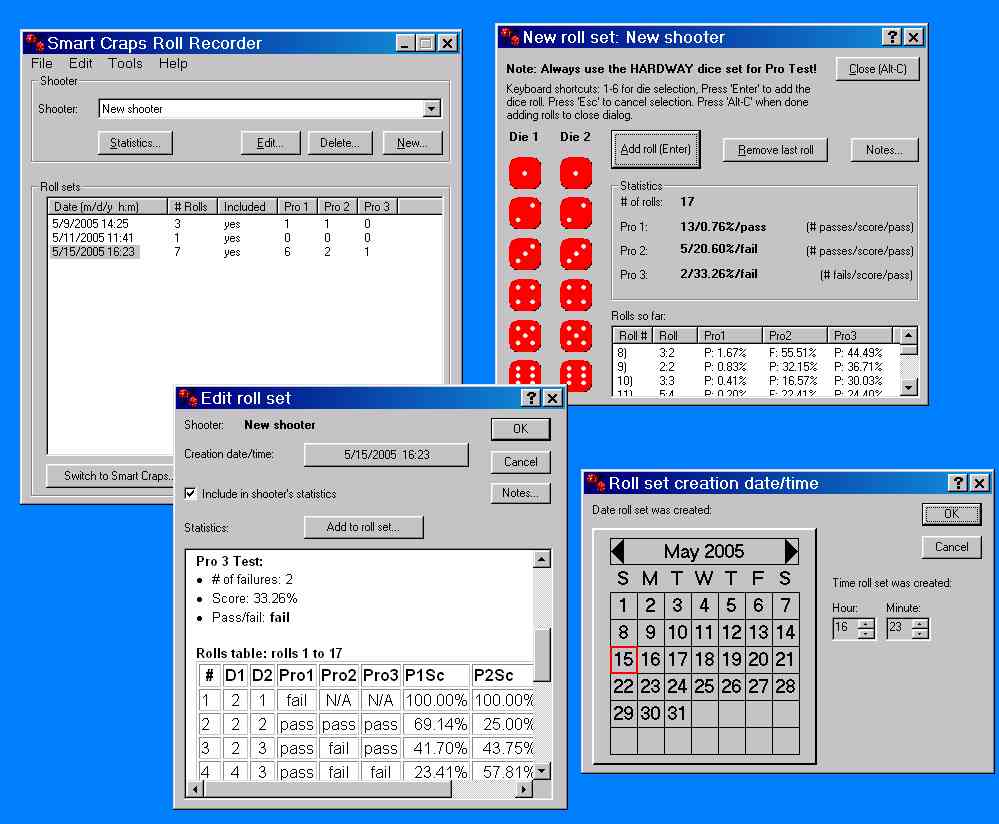Select the five-pip die under Die 2
This screenshot has height=824, width=999.
click(x=576, y=336)
